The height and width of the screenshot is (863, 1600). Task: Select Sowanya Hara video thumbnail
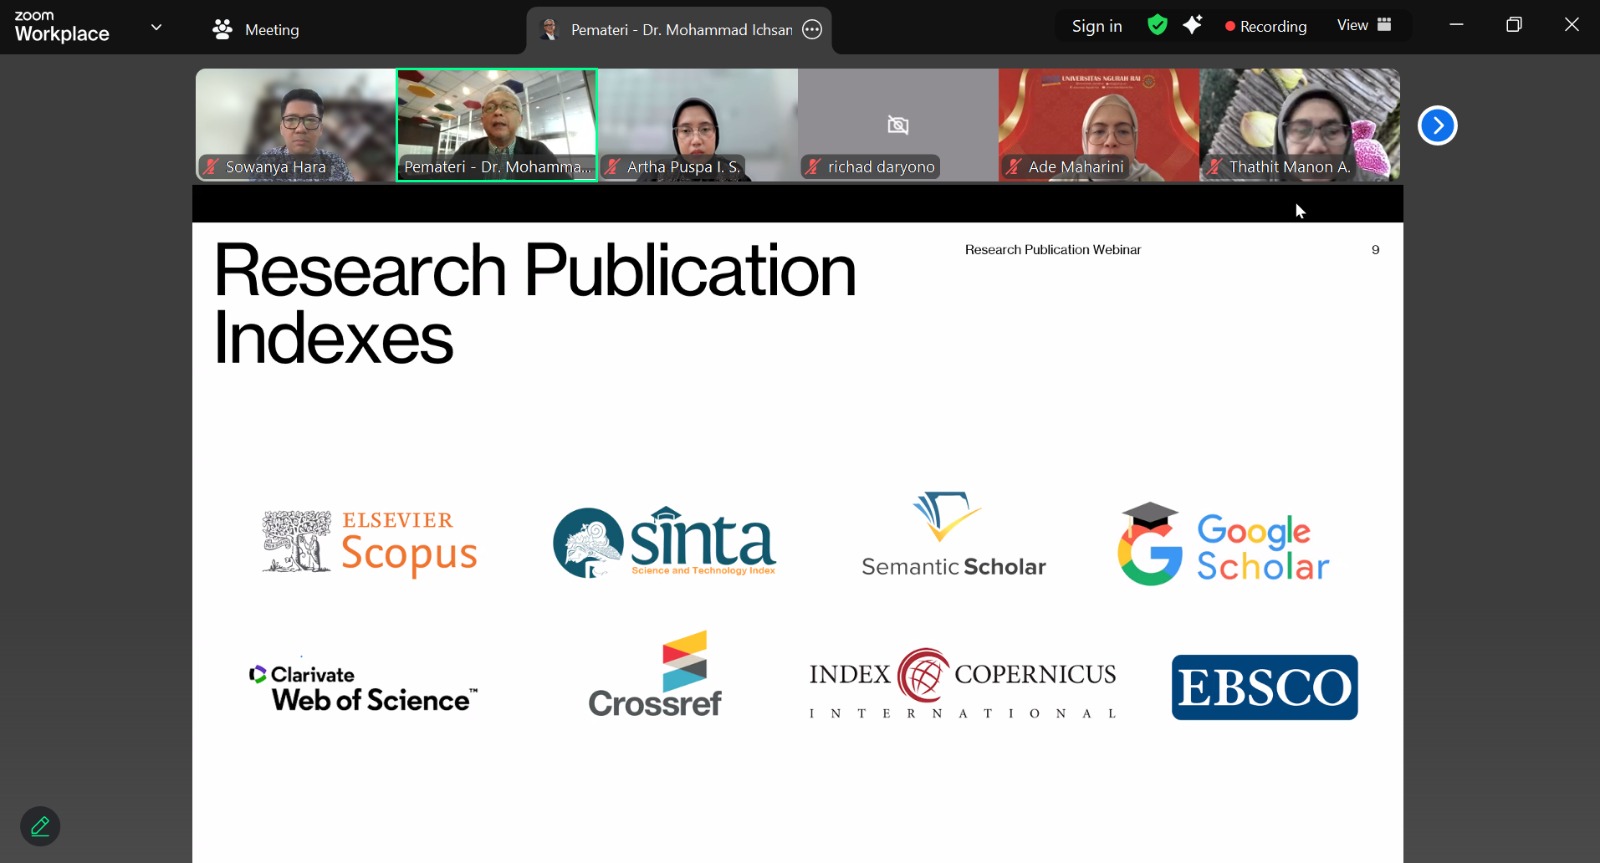296,125
